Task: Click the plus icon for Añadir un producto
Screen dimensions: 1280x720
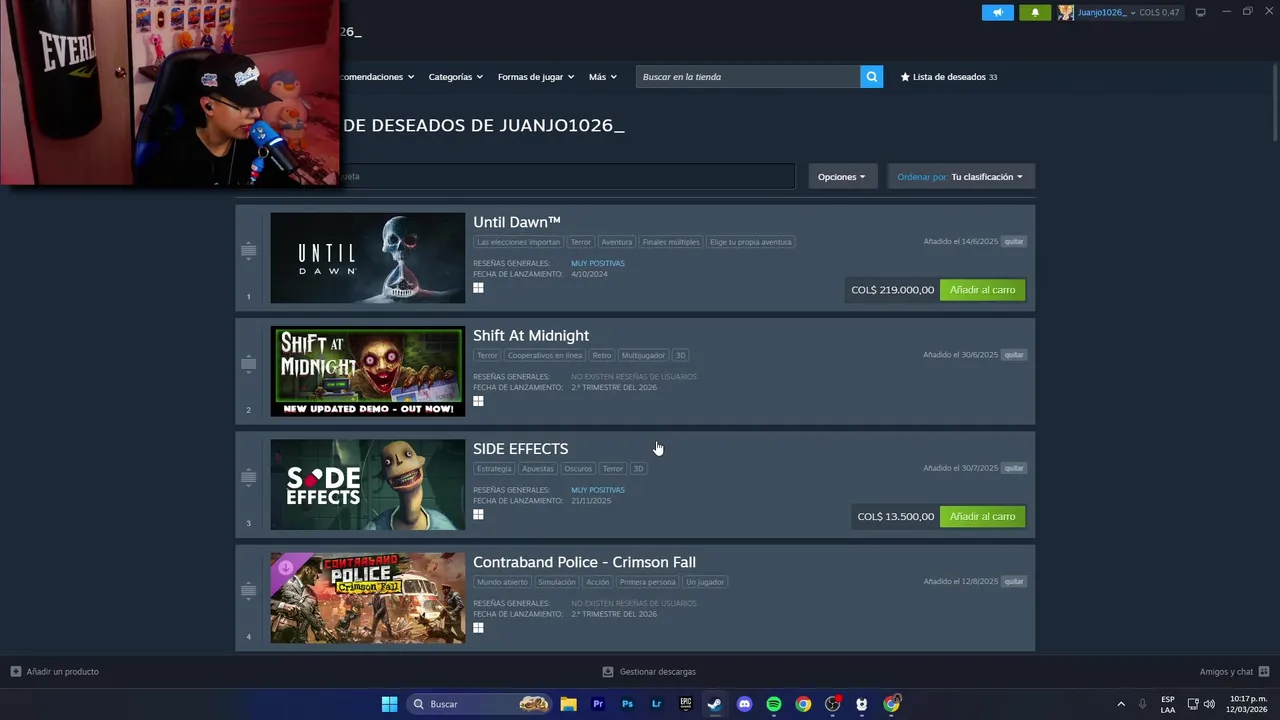Action: 15,672
